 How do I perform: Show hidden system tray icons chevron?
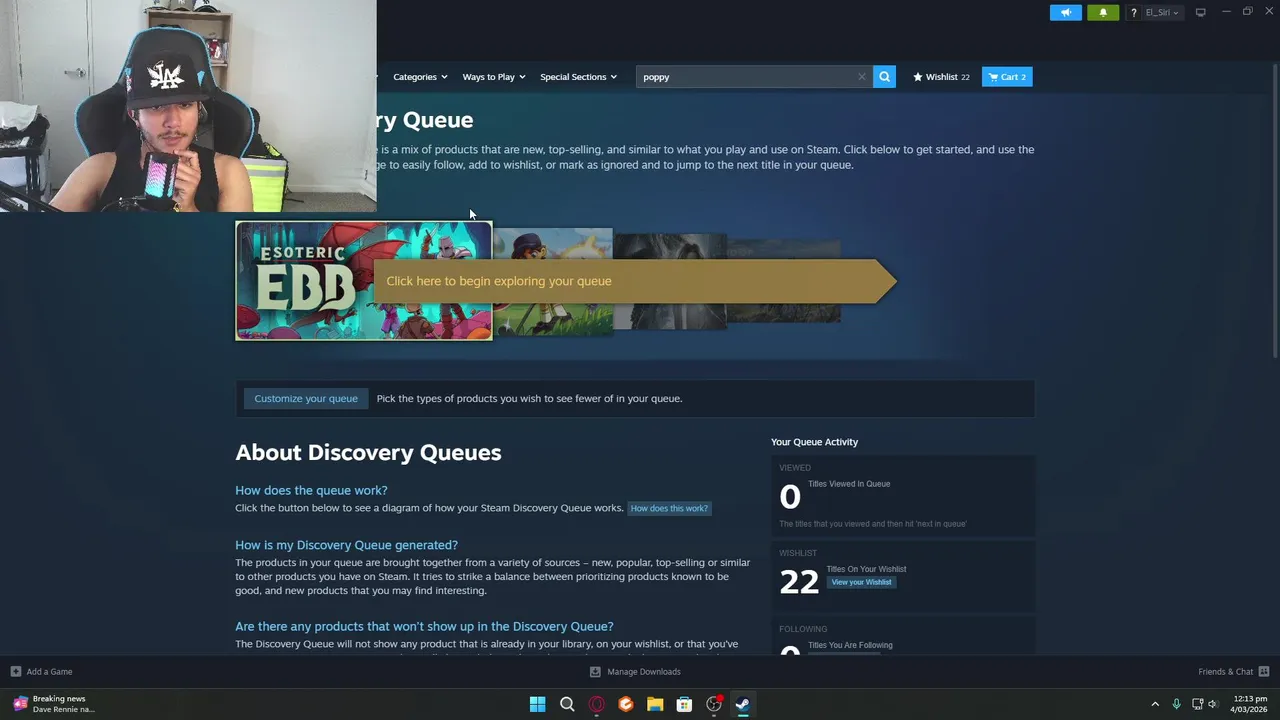point(1155,704)
